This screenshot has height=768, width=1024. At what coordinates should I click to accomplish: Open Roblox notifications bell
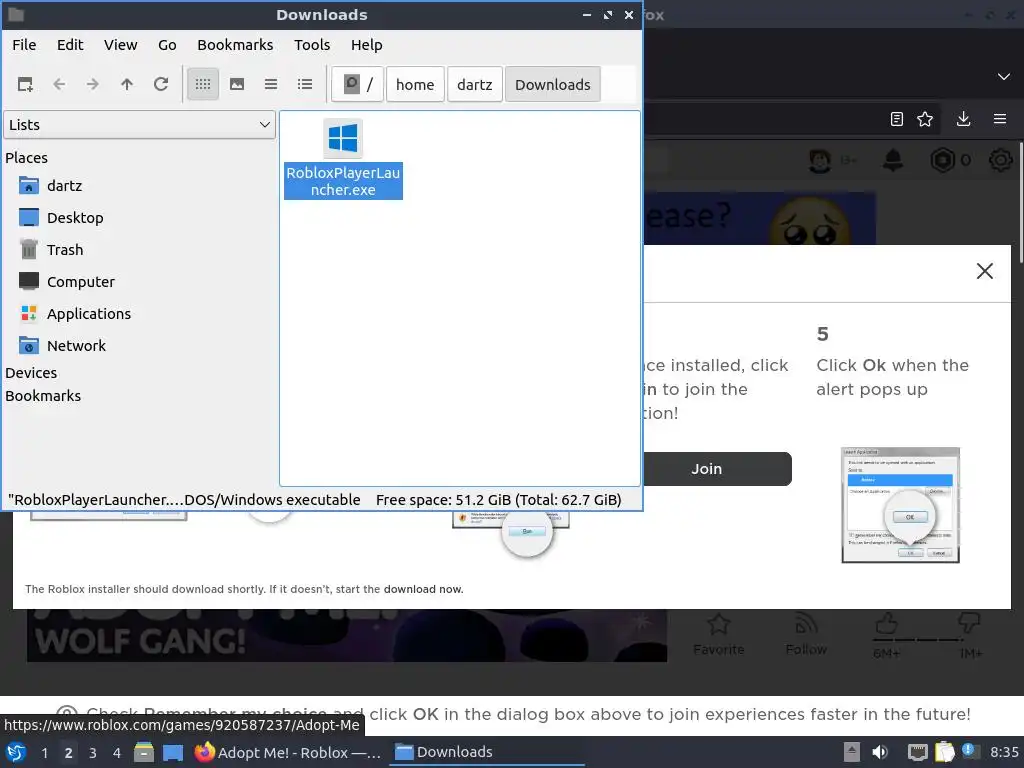tap(893, 160)
